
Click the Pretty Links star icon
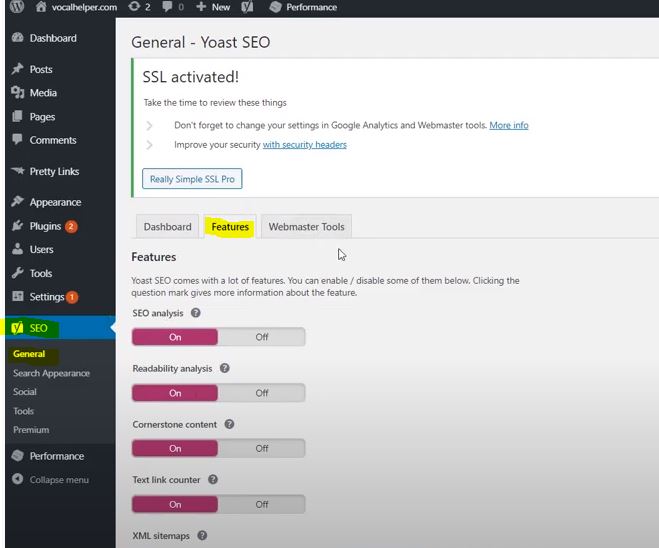tap(18, 171)
